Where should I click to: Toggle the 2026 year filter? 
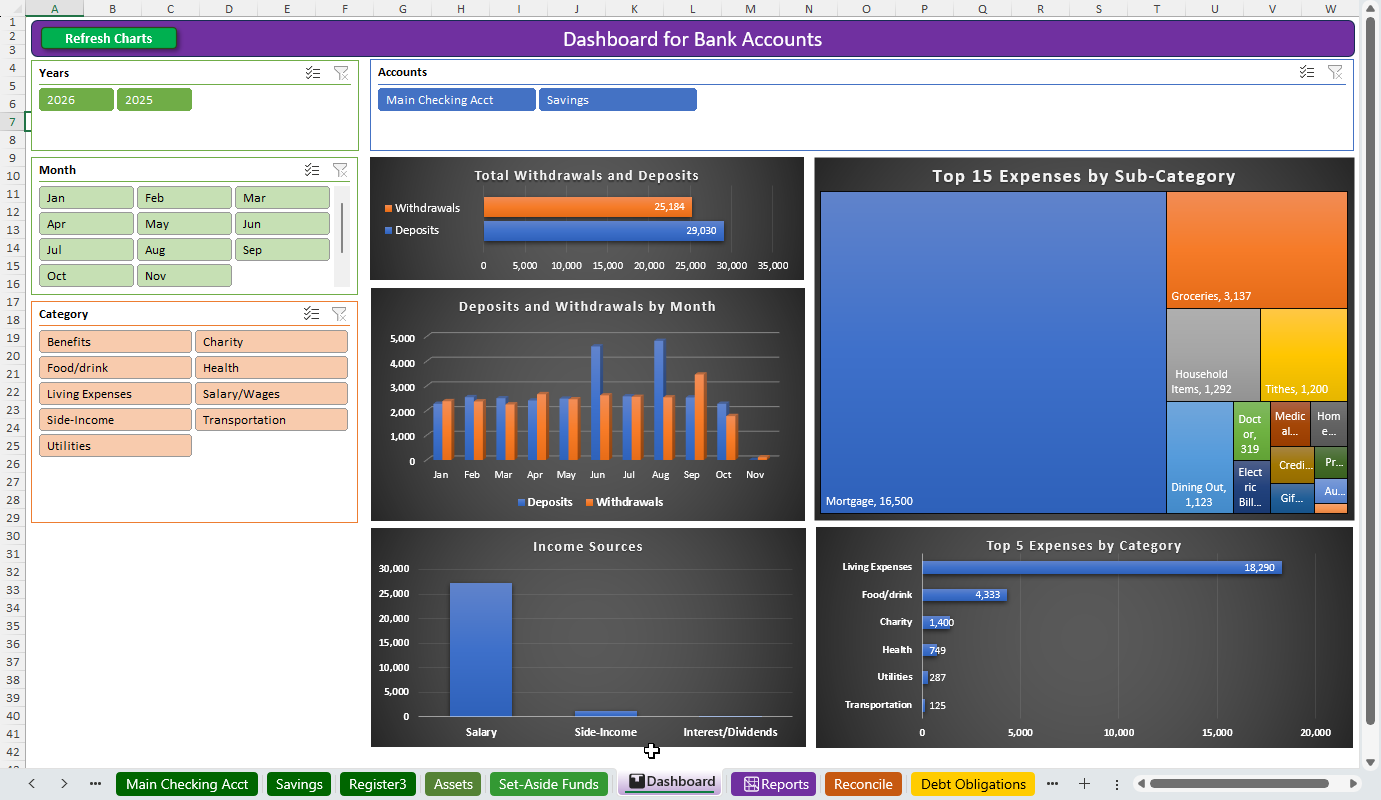[76, 100]
